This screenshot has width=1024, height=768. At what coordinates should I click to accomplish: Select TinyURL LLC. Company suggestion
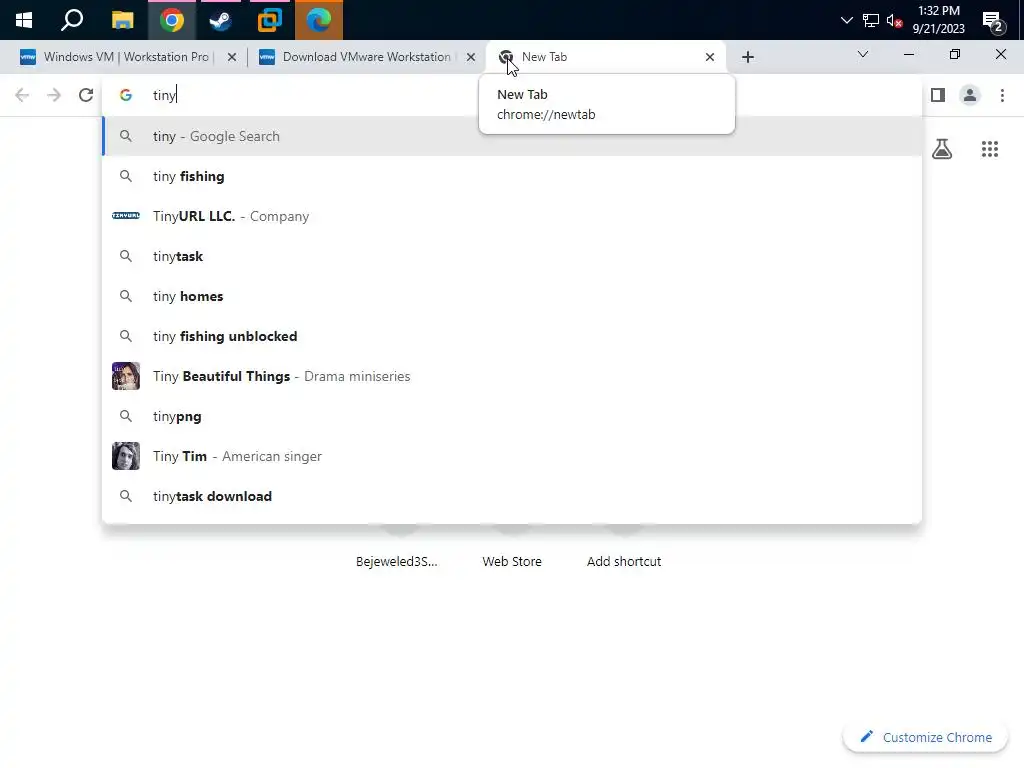click(512, 216)
